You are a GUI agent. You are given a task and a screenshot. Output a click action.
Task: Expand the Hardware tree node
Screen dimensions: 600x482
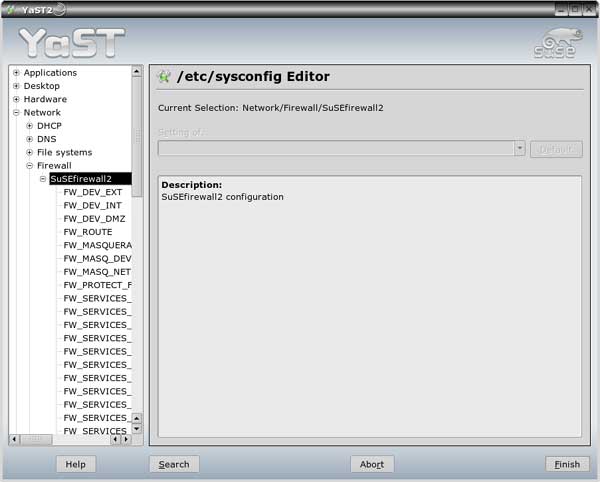(x=16, y=99)
